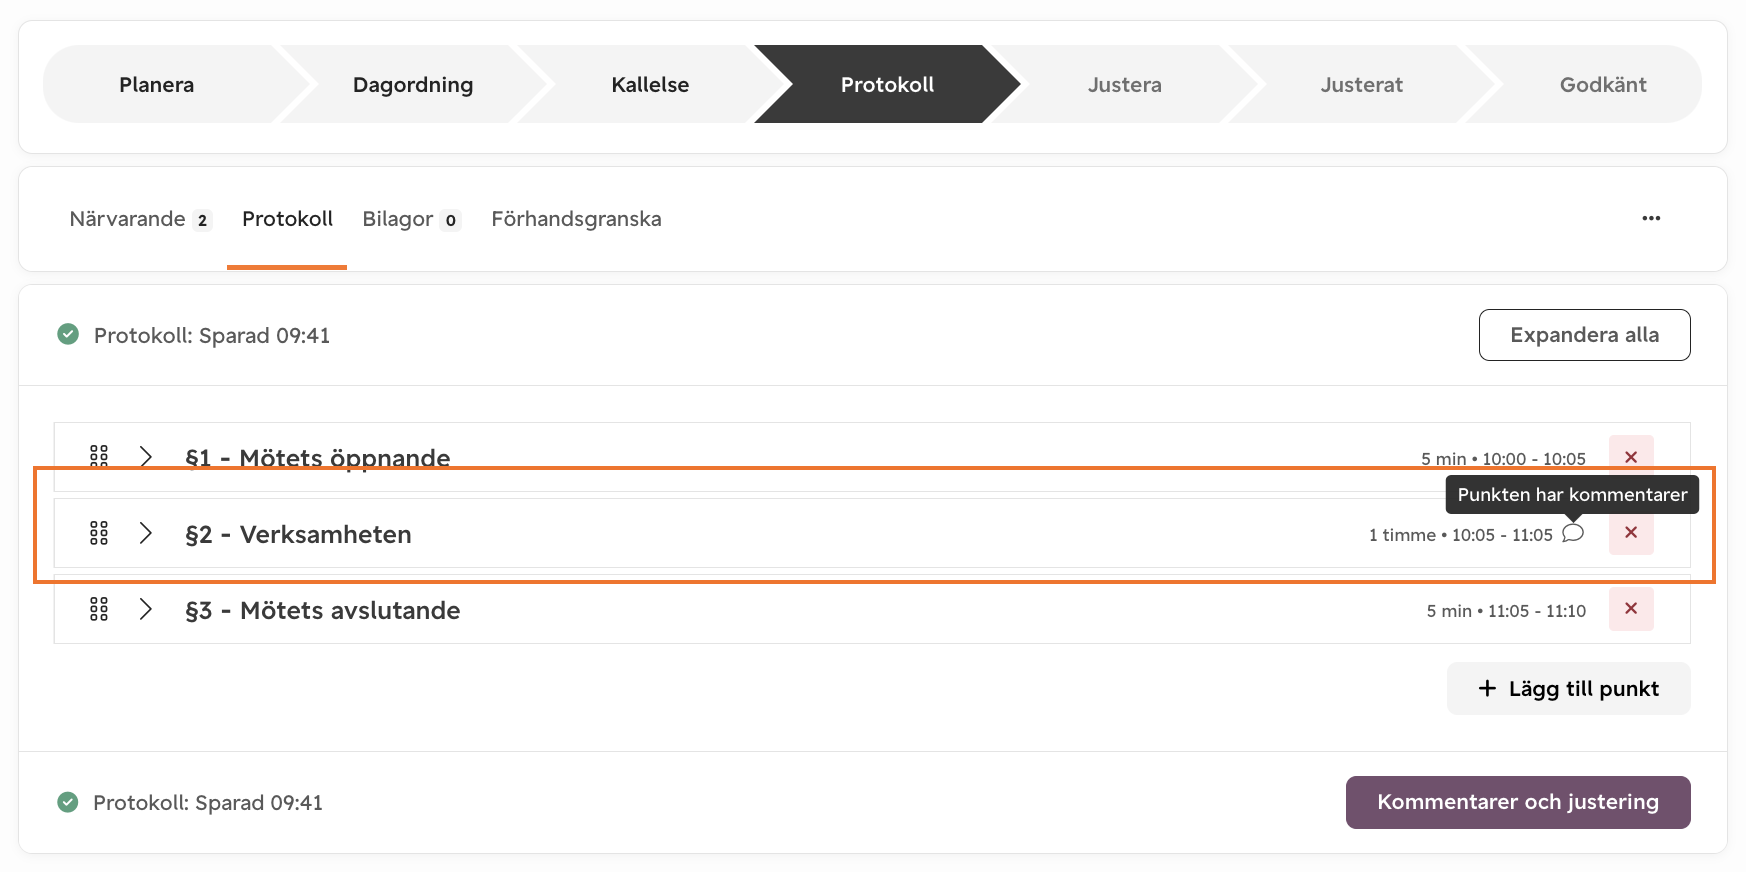1746x872 pixels.
Task: Open the Förhandsgranska tab
Action: point(576,219)
